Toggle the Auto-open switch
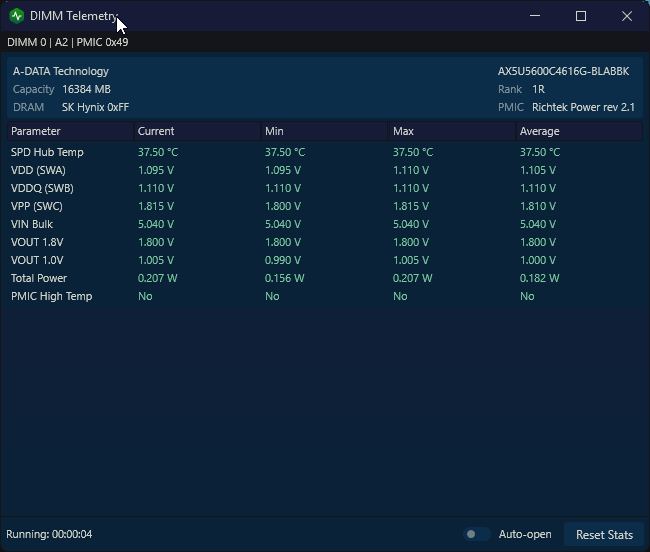Viewport: 650px width, 552px height. coord(476,534)
